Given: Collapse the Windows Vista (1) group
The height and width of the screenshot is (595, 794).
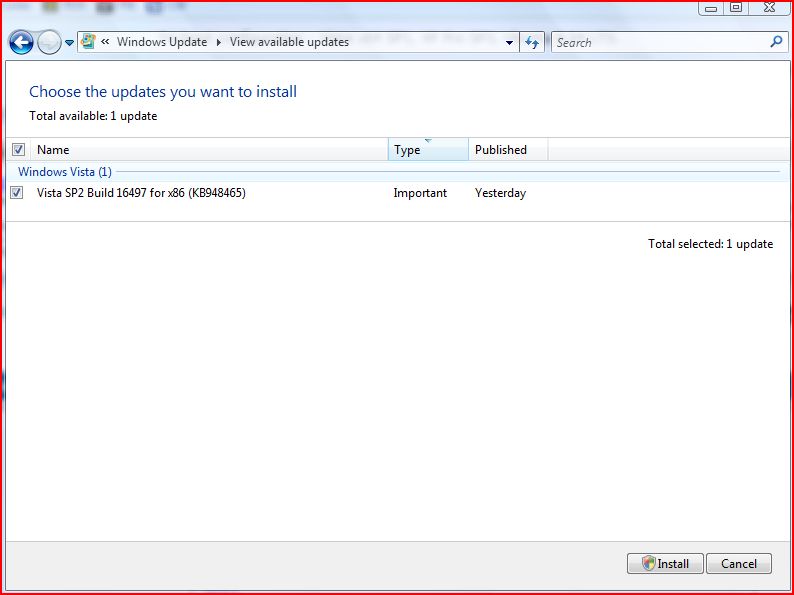Looking at the screenshot, I should pos(65,172).
